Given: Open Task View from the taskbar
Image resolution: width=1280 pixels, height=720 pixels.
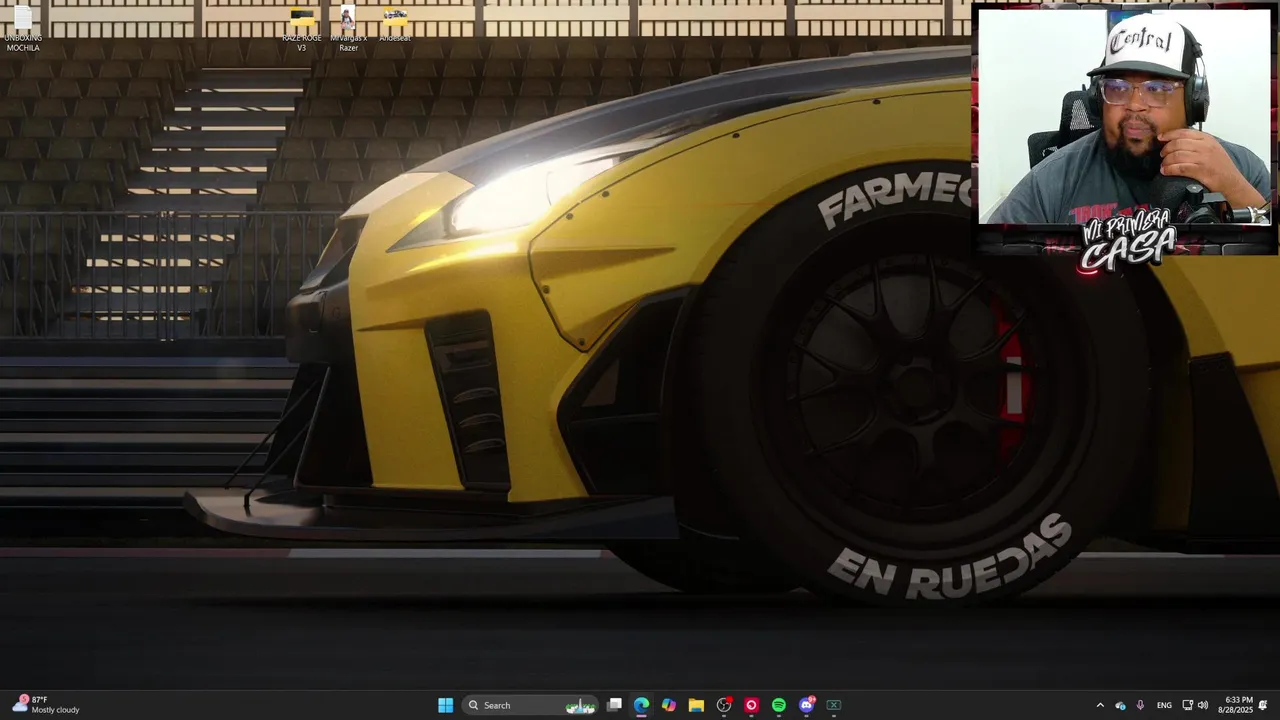Looking at the screenshot, I should point(614,705).
